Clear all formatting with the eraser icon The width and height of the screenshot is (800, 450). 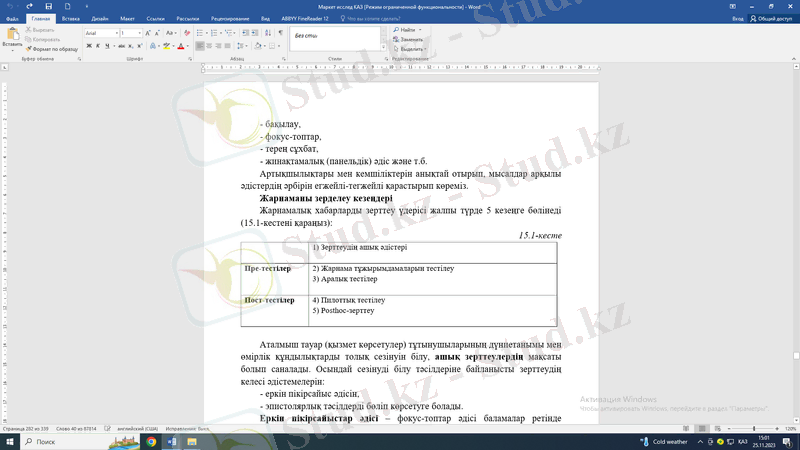click(x=187, y=33)
